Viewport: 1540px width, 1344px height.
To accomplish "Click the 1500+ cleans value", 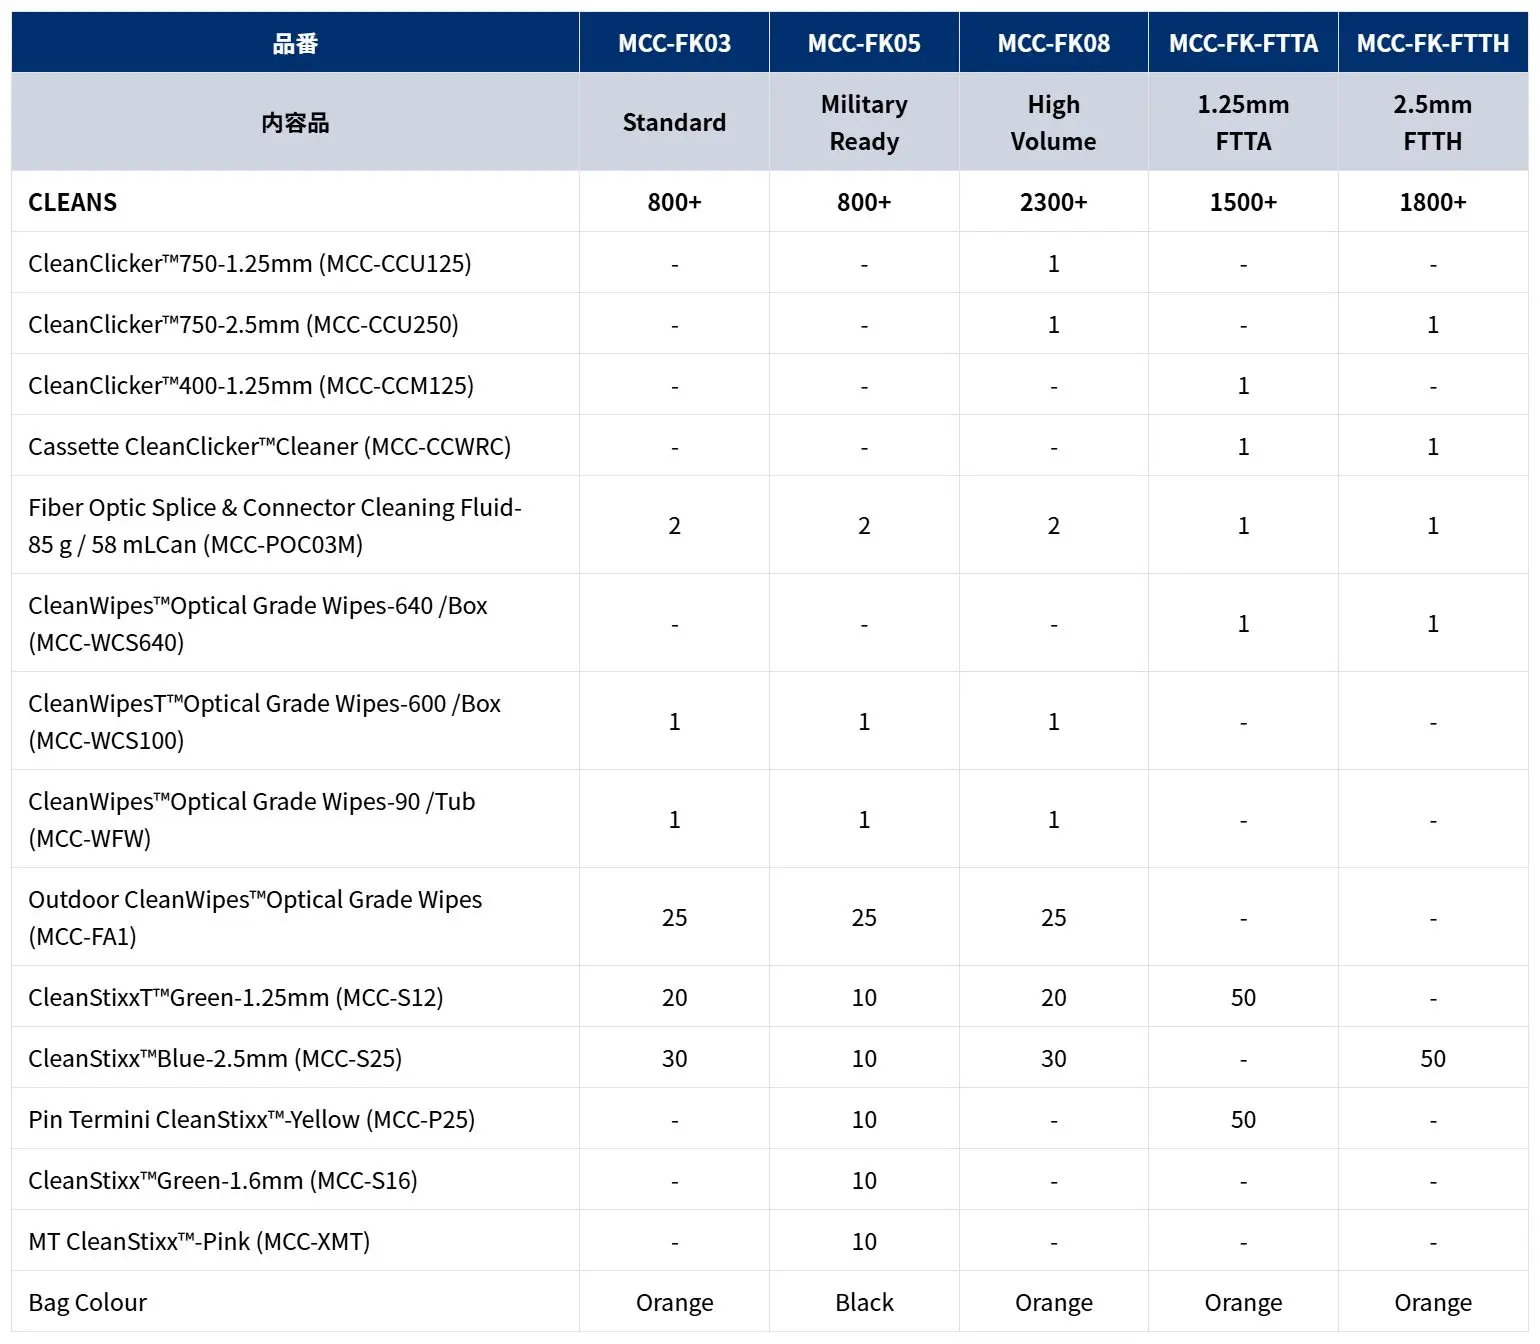I will point(1243,202).
